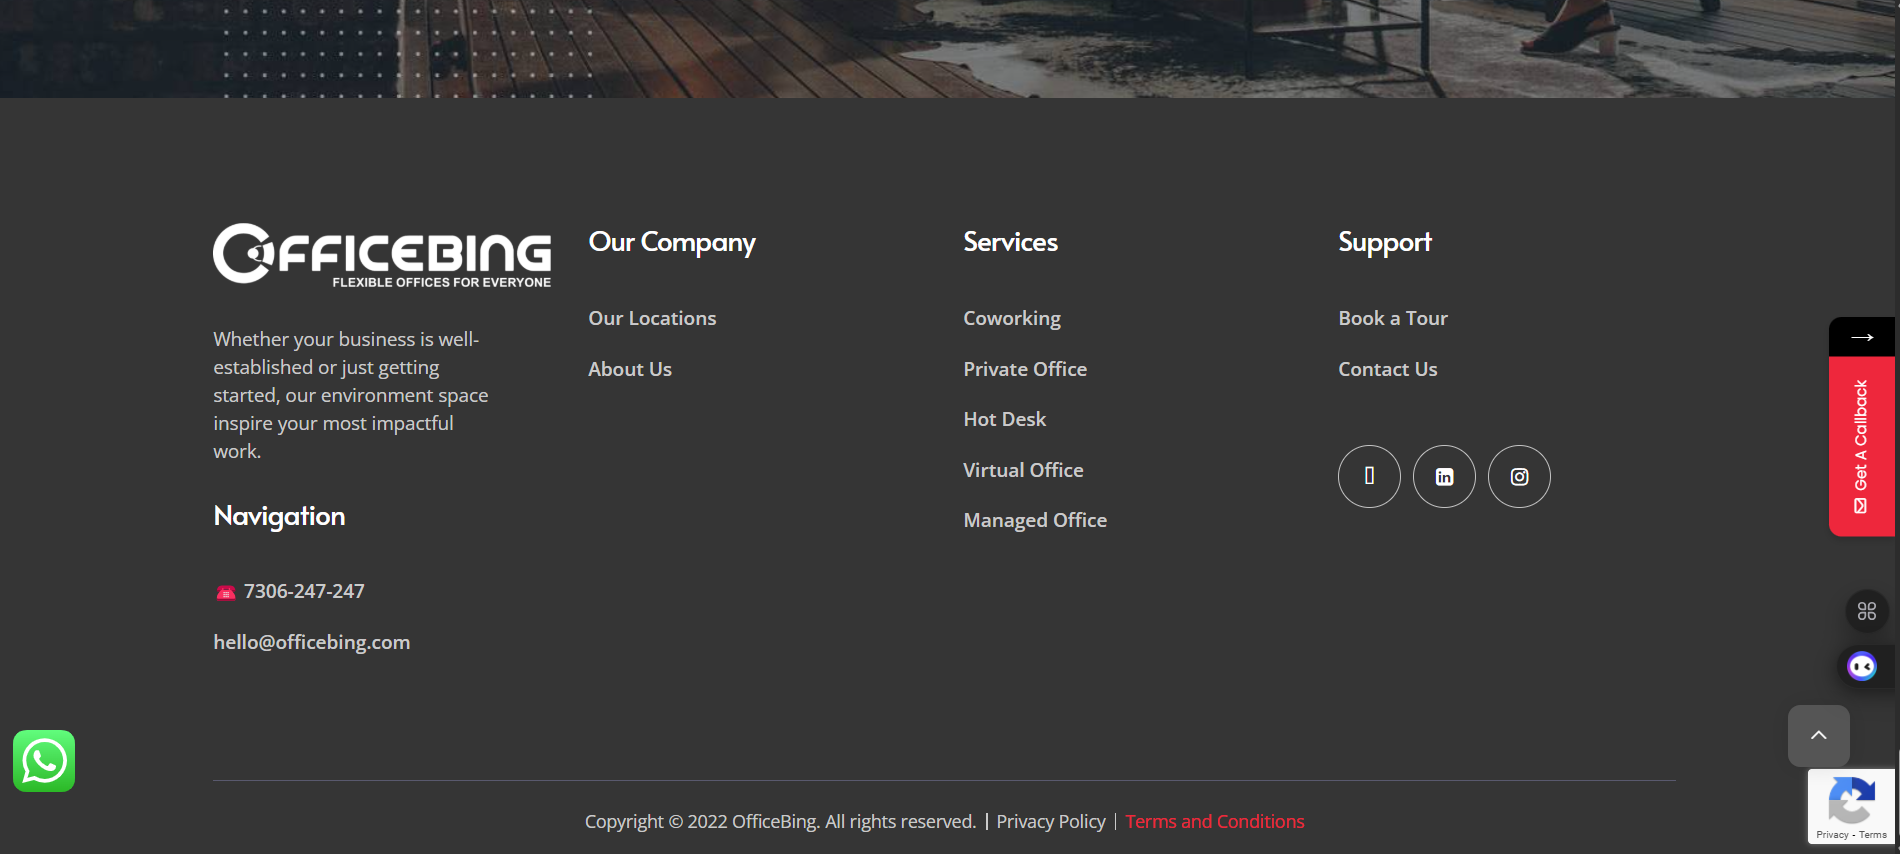The width and height of the screenshot is (1900, 854).
Task: Open the Privacy Policy link
Action: pyautogui.click(x=1050, y=821)
